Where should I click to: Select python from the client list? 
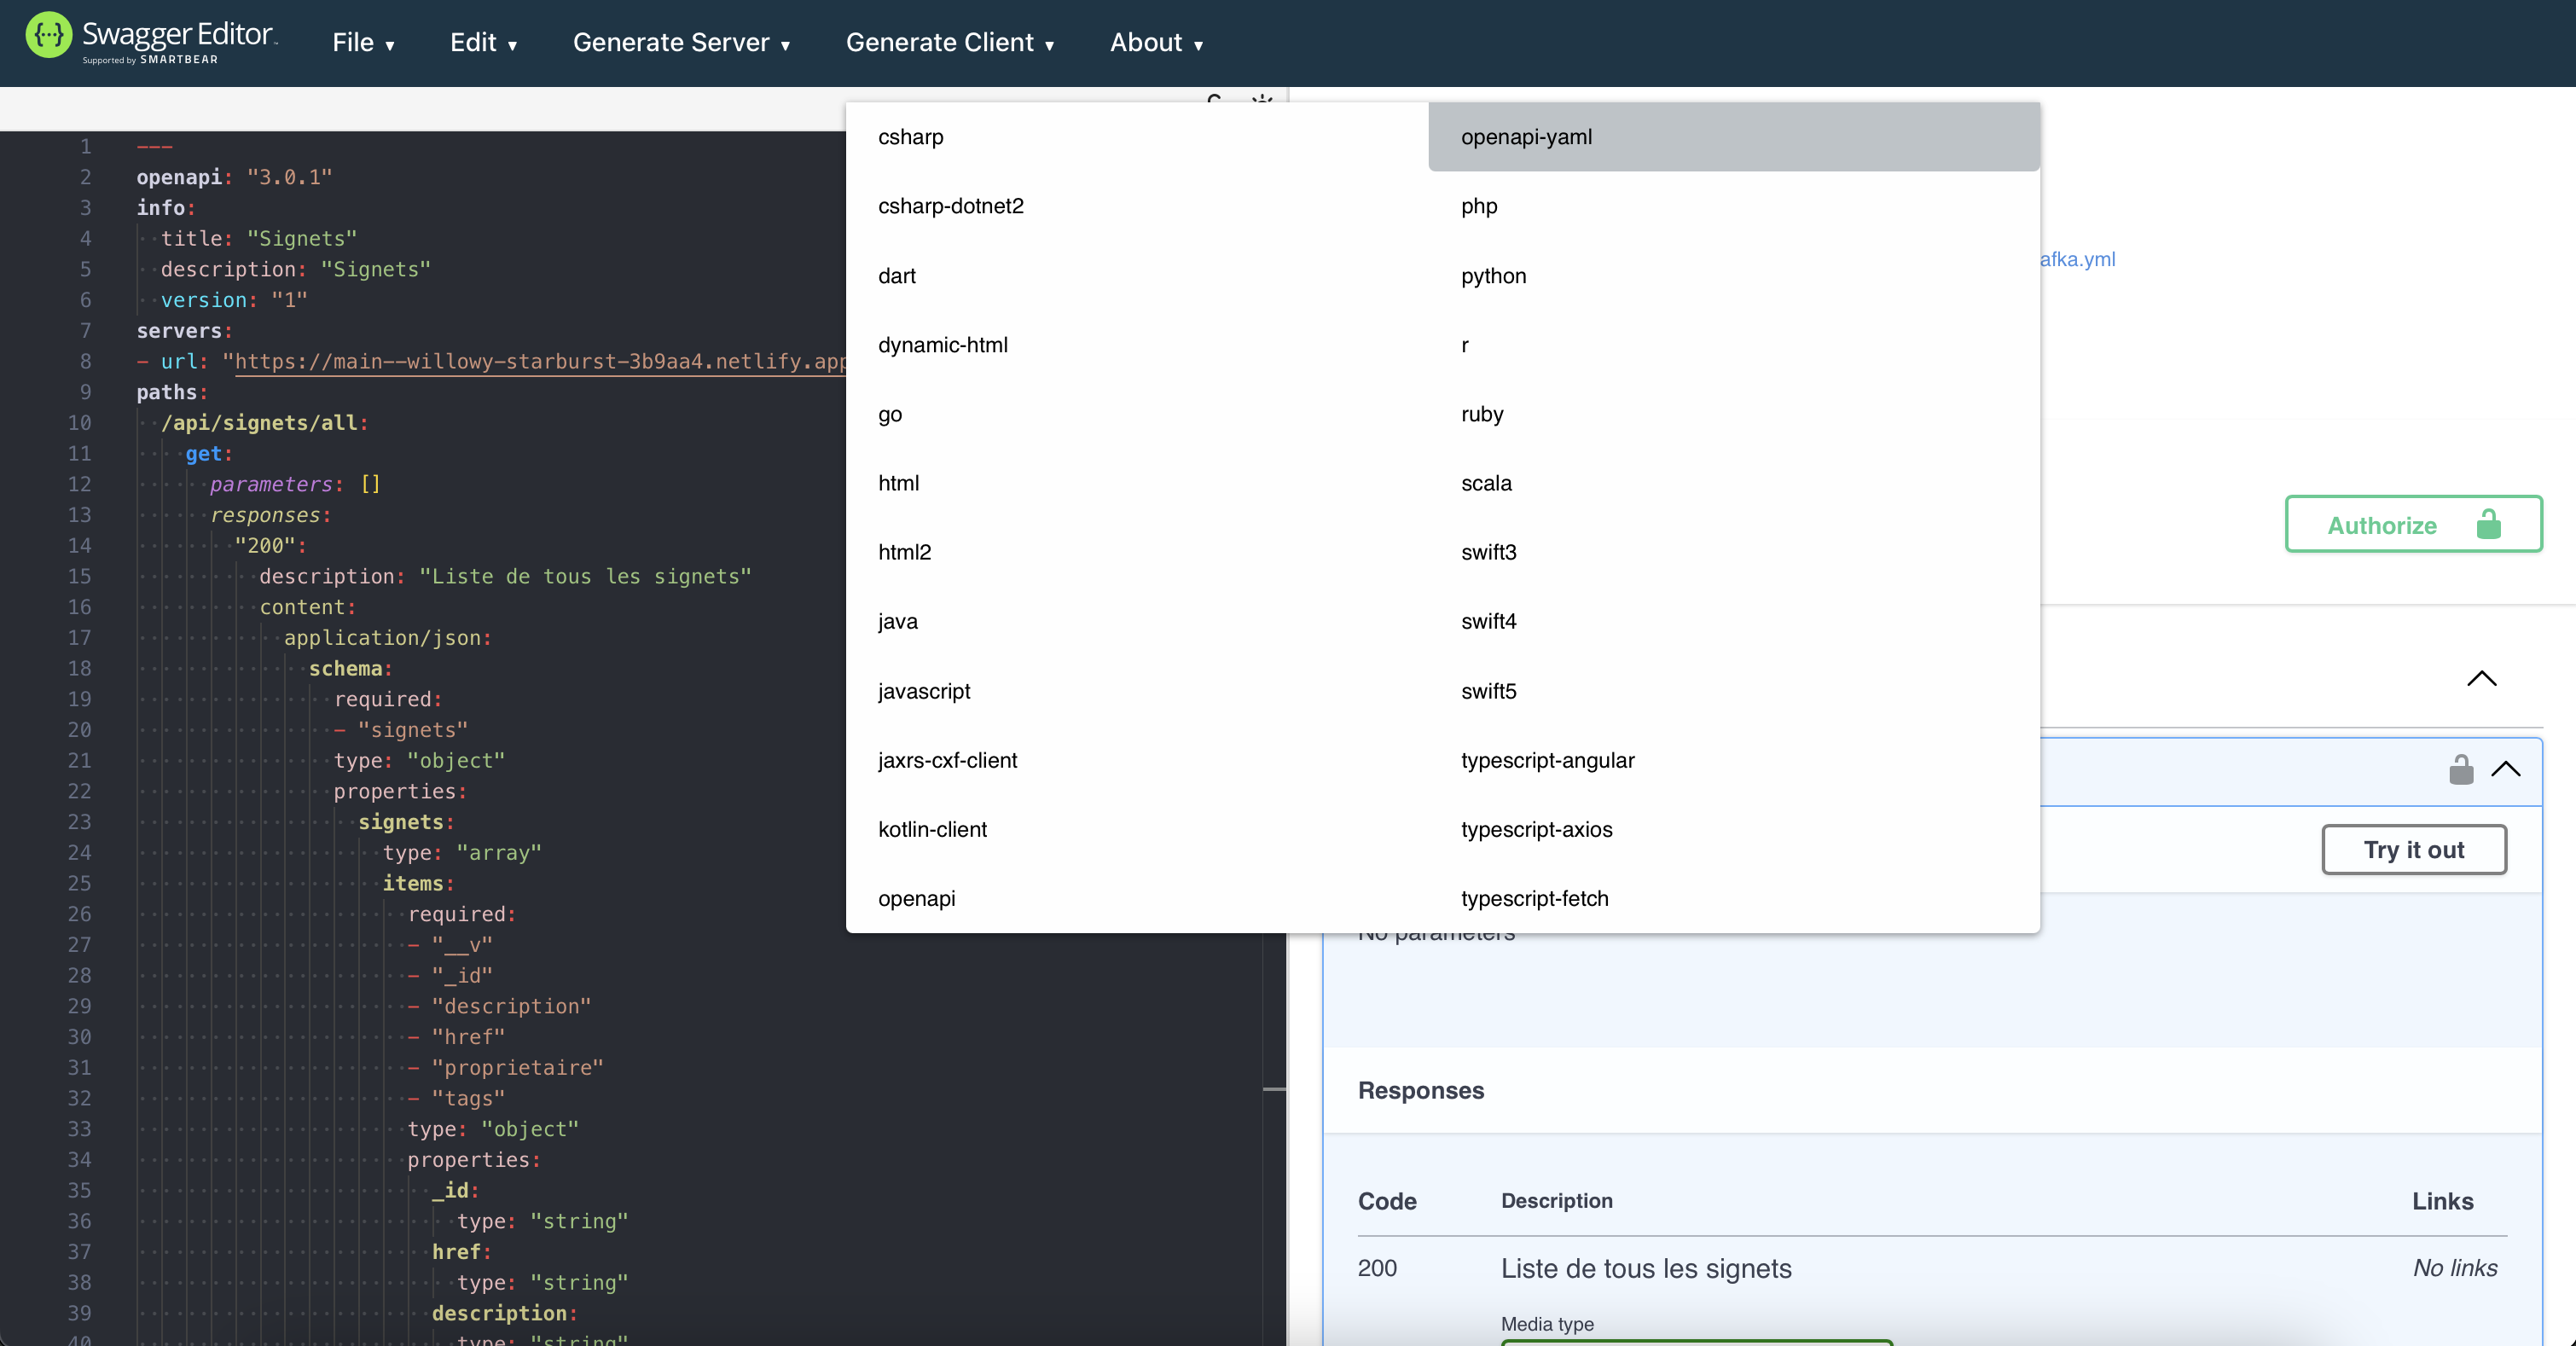1493,276
